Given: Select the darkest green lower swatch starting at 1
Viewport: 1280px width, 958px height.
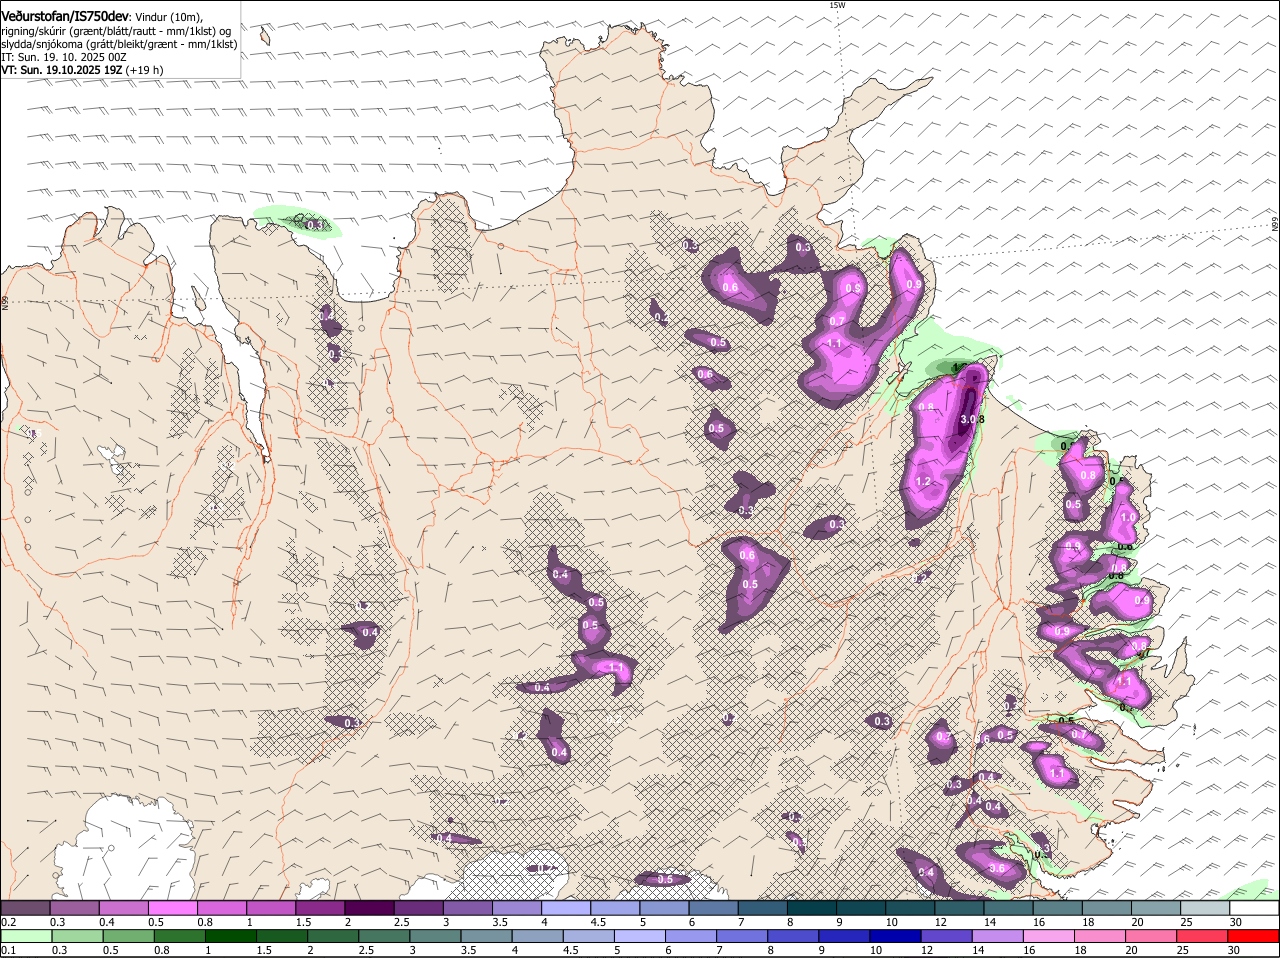Looking at the screenshot, I should (231, 936).
